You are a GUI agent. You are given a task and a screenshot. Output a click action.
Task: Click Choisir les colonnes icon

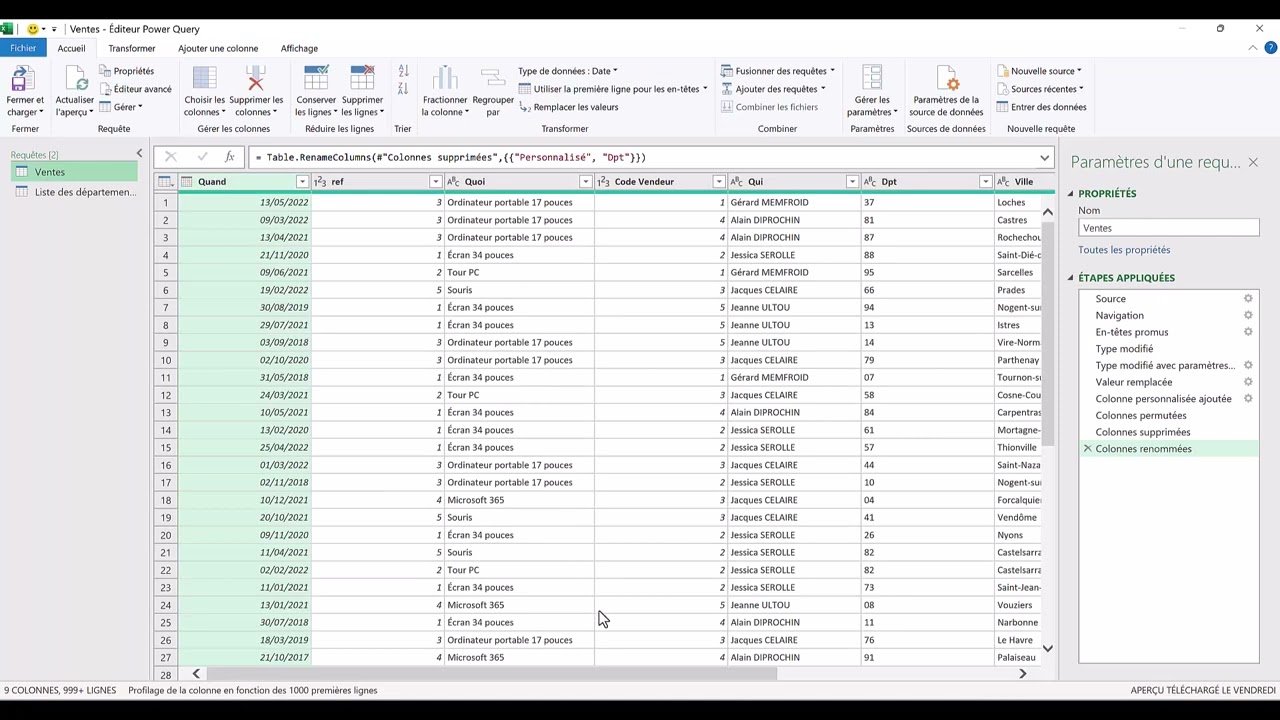click(x=205, y=79)
